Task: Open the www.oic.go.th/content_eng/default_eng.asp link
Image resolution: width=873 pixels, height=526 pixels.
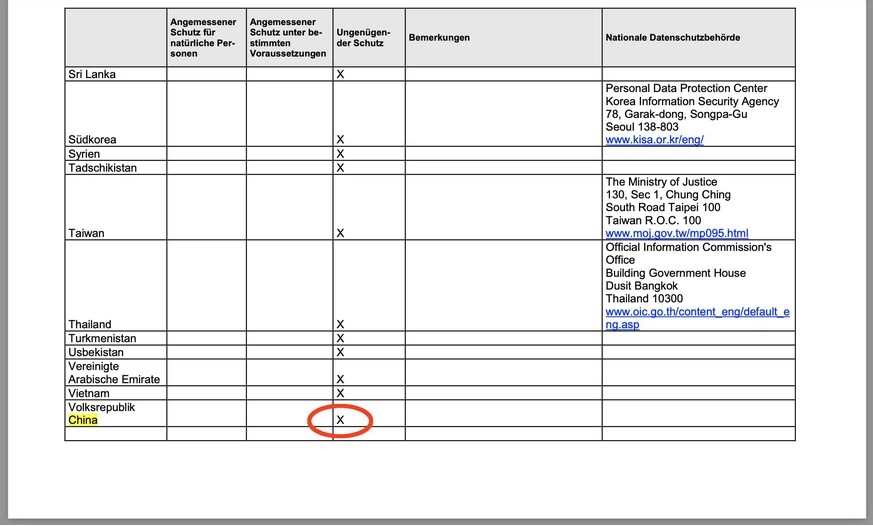Action: tap(697, 318)
